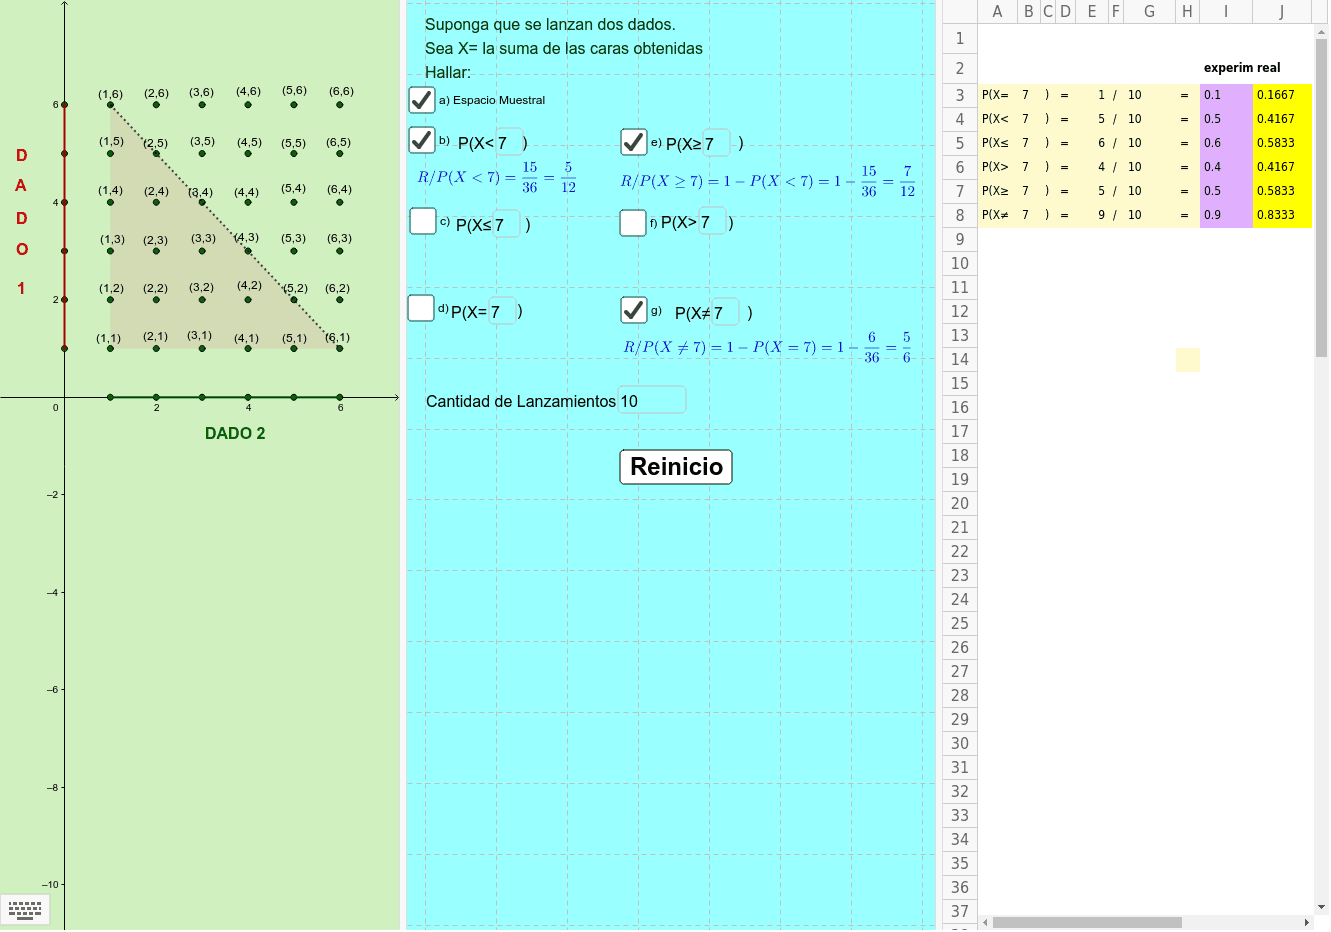Uncheck the e) P(X≥7) checkbox

tap(634, 142)
